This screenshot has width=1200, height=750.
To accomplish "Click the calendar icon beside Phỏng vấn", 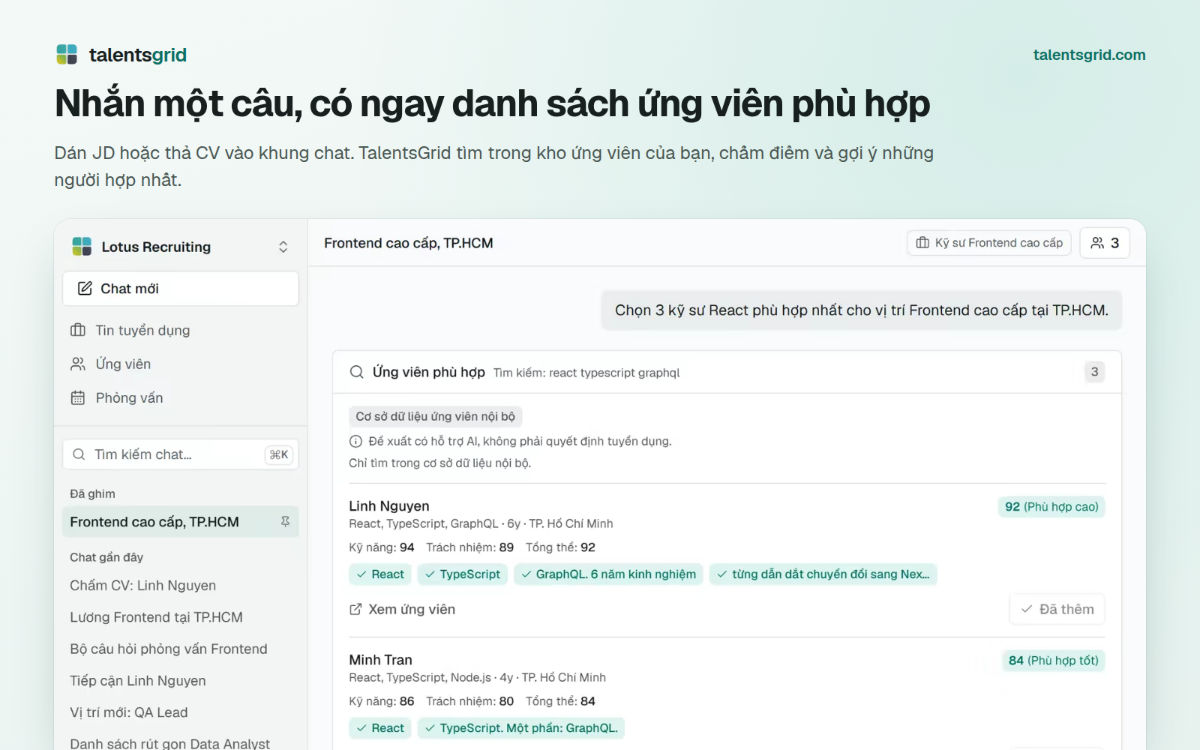I will (x=78, y=398).
